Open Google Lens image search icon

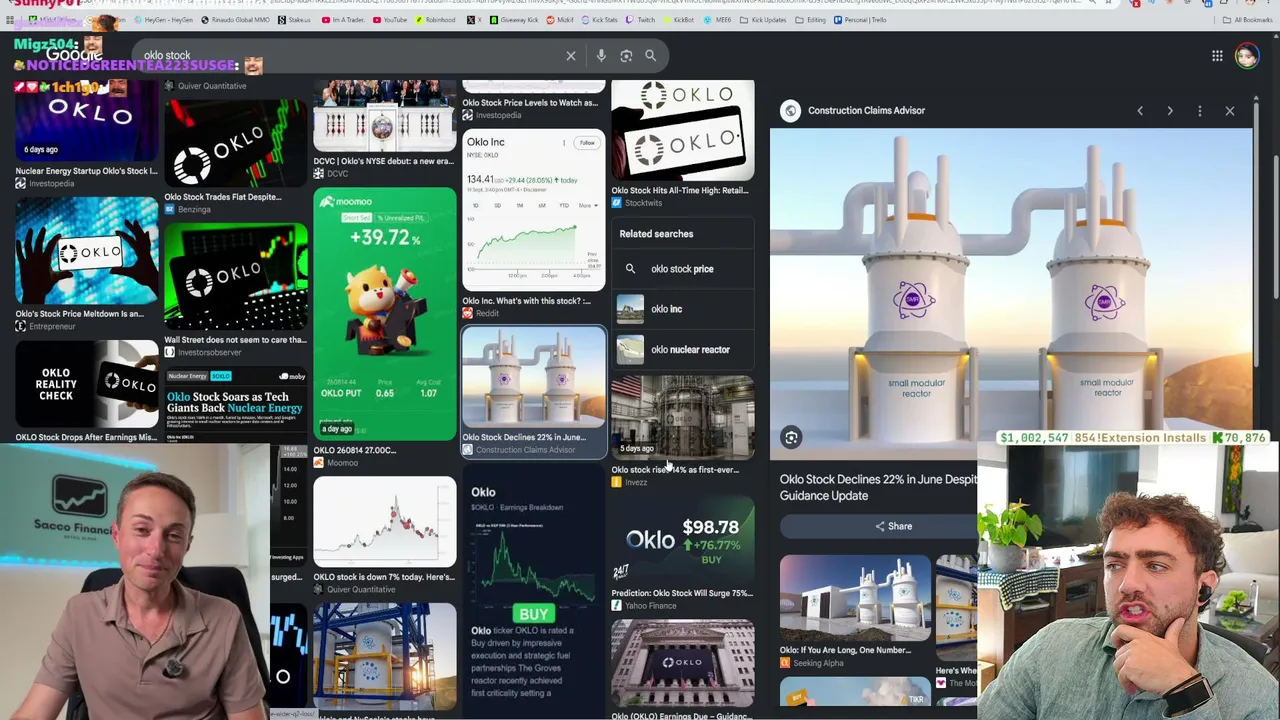coord(626,56)
